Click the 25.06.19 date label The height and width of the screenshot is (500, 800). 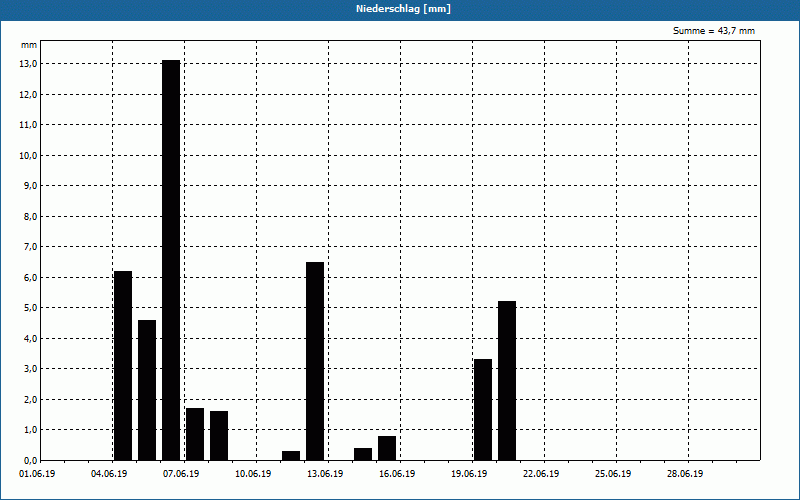click(612, 474)
